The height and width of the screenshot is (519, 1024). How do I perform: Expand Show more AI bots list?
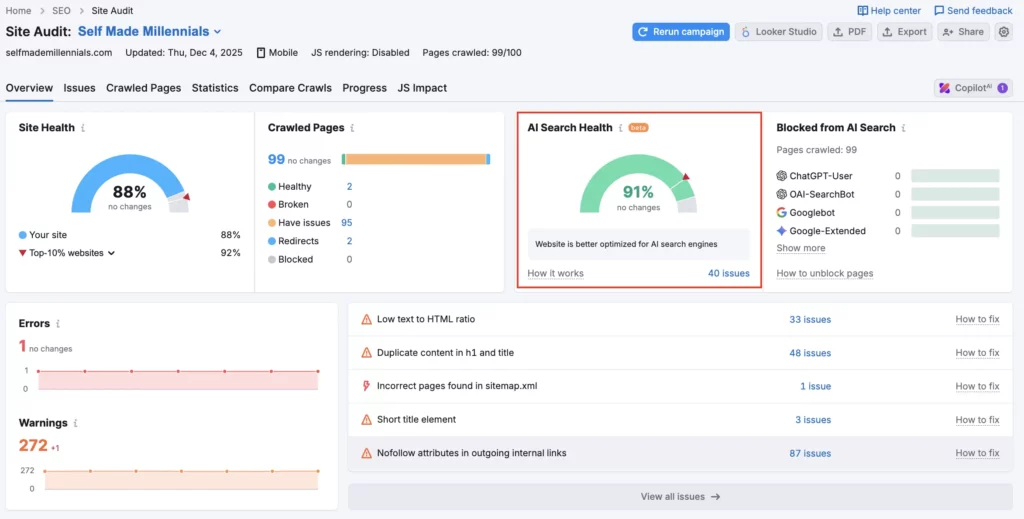(x=801, y=248)
